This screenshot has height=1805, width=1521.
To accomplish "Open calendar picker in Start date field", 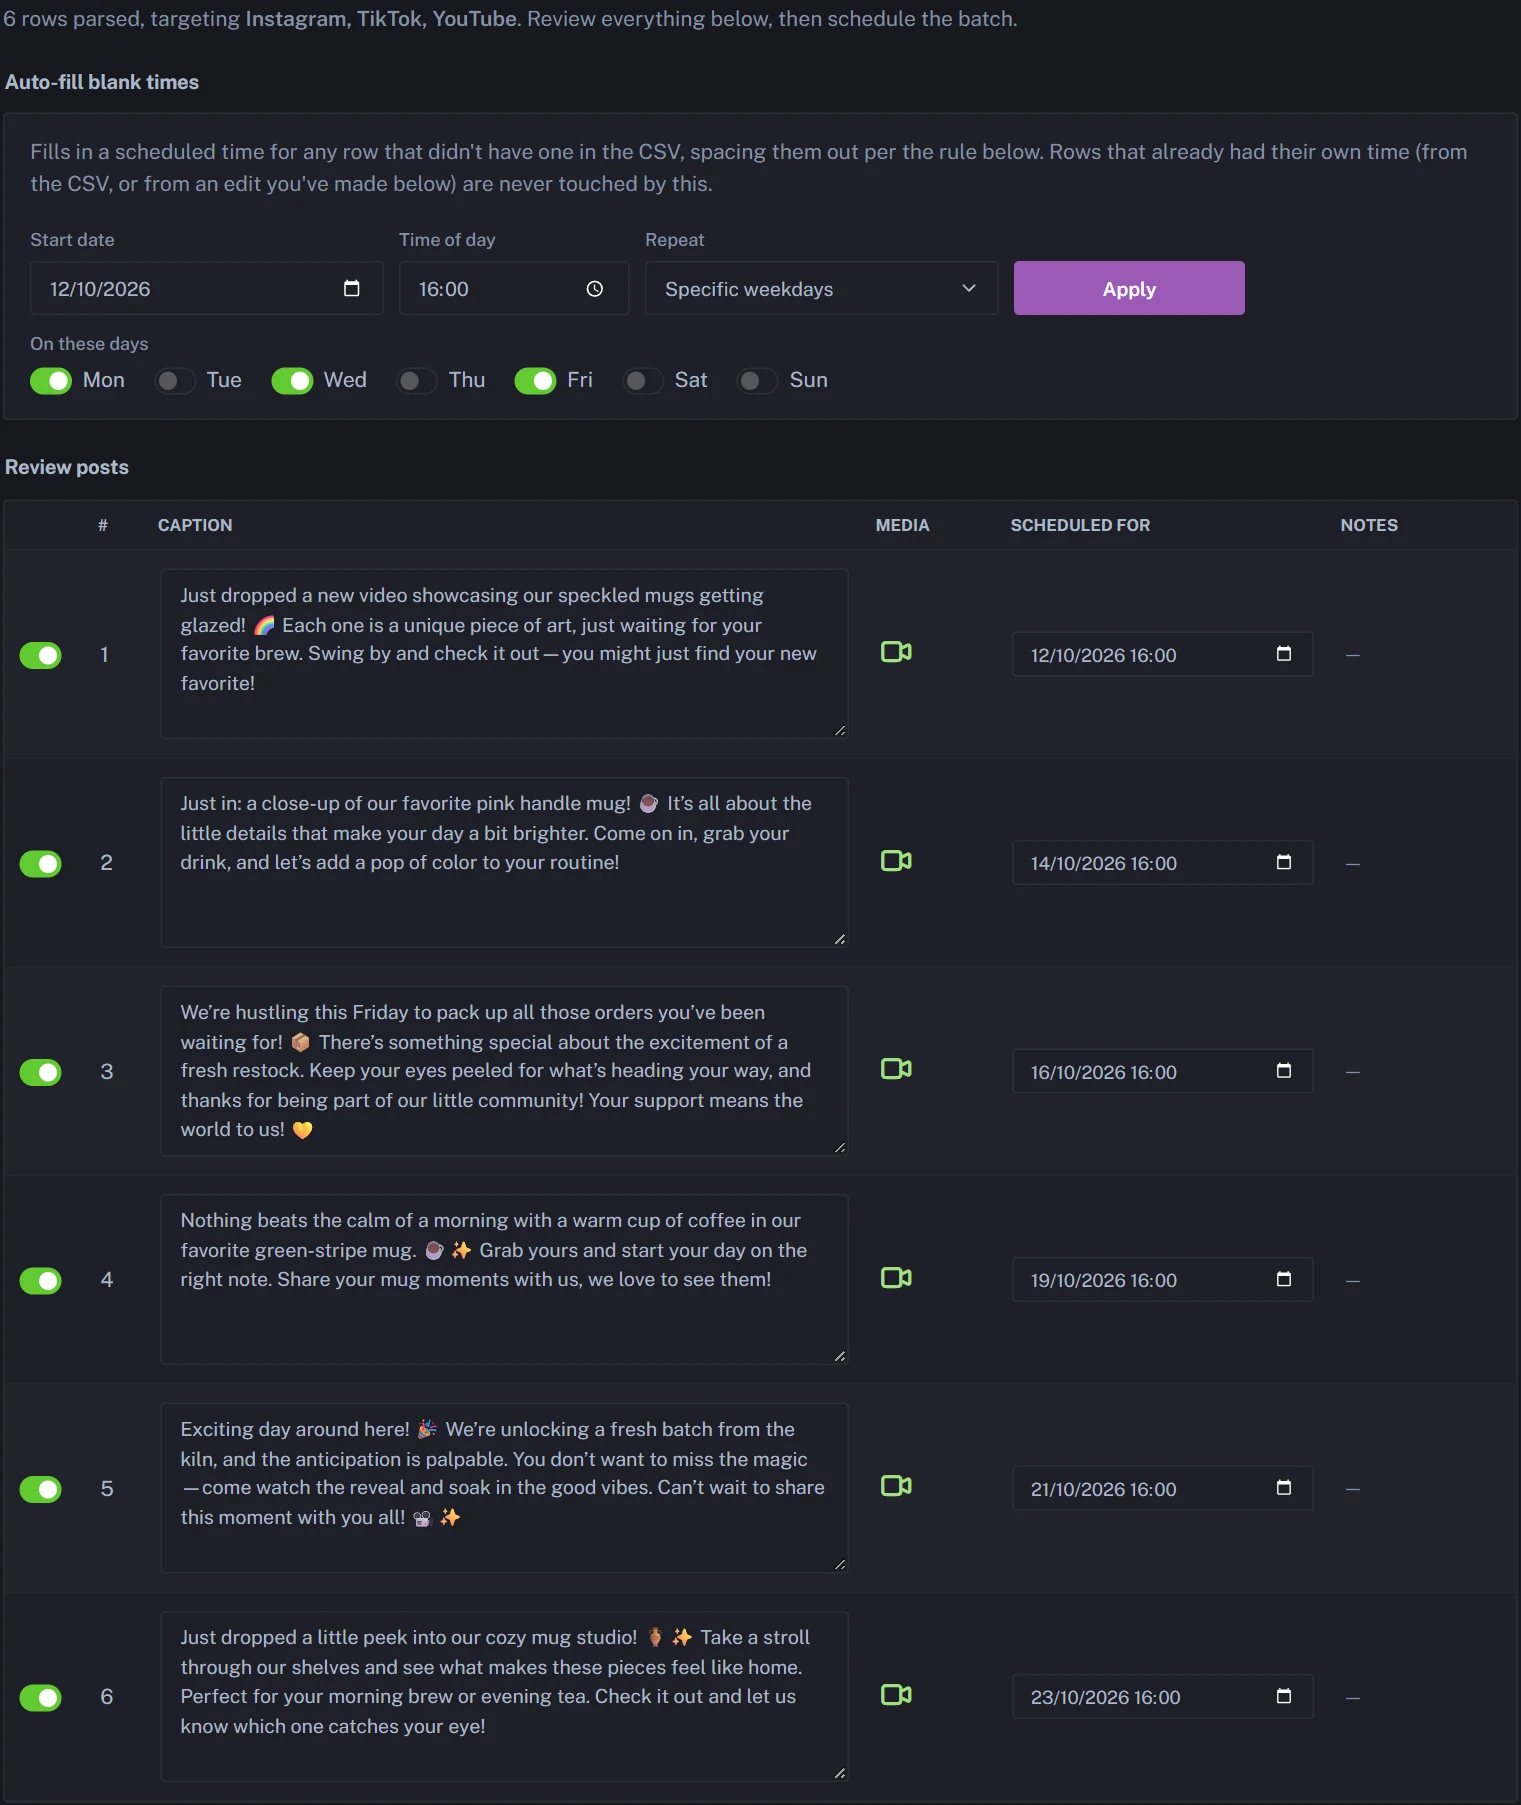I will (351, 288).
